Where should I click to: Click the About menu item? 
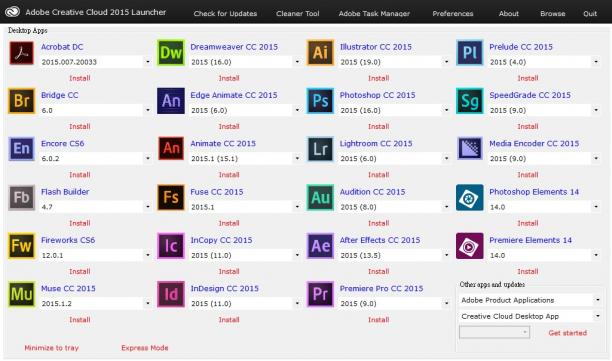509,13
